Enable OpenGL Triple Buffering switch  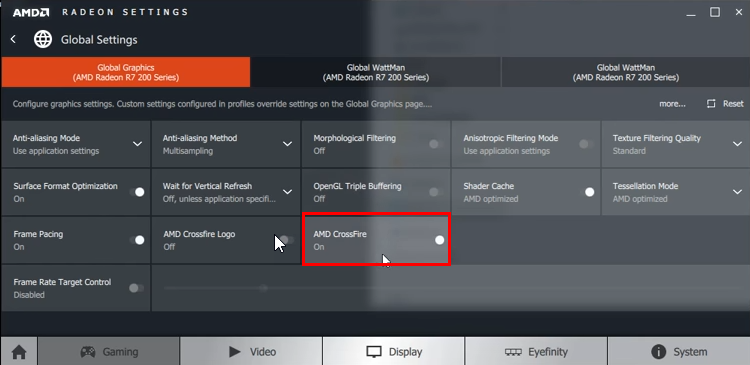(435, 192)
